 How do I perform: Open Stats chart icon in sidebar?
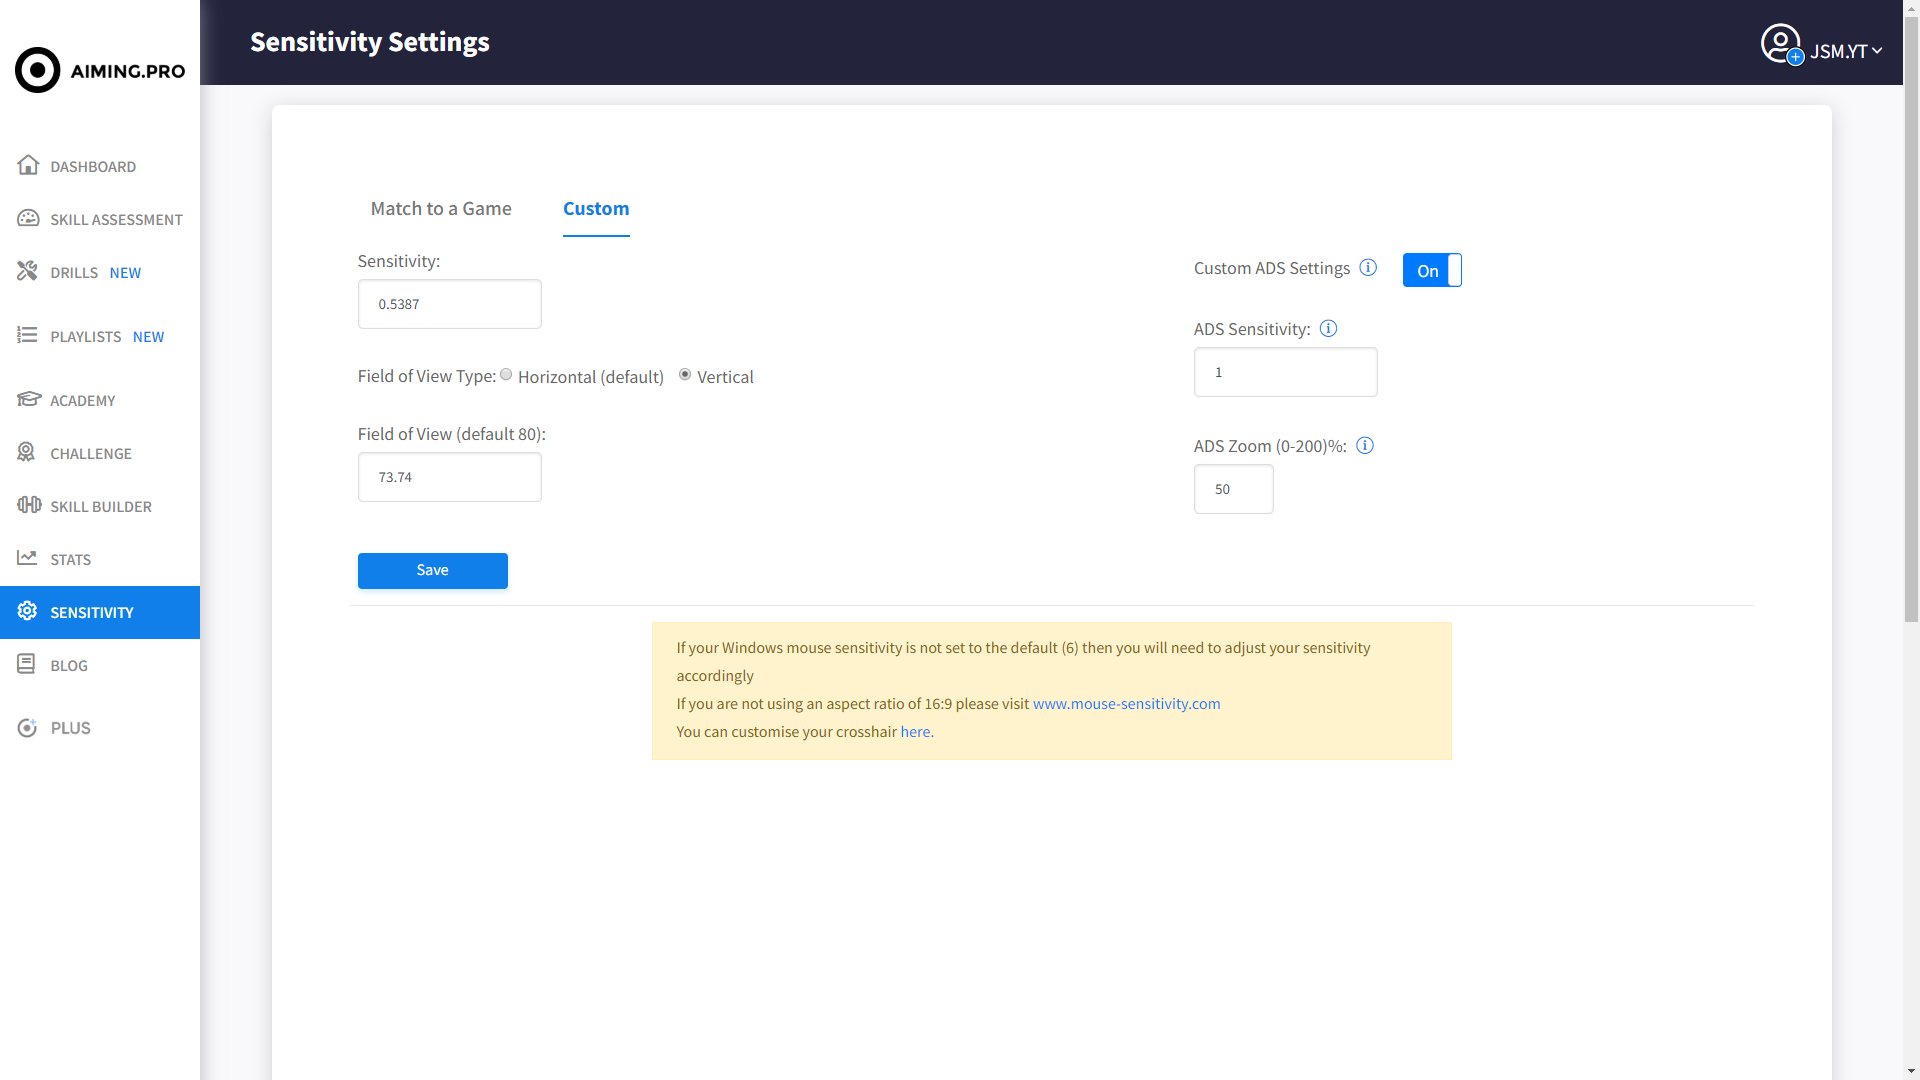click(27, 558)
